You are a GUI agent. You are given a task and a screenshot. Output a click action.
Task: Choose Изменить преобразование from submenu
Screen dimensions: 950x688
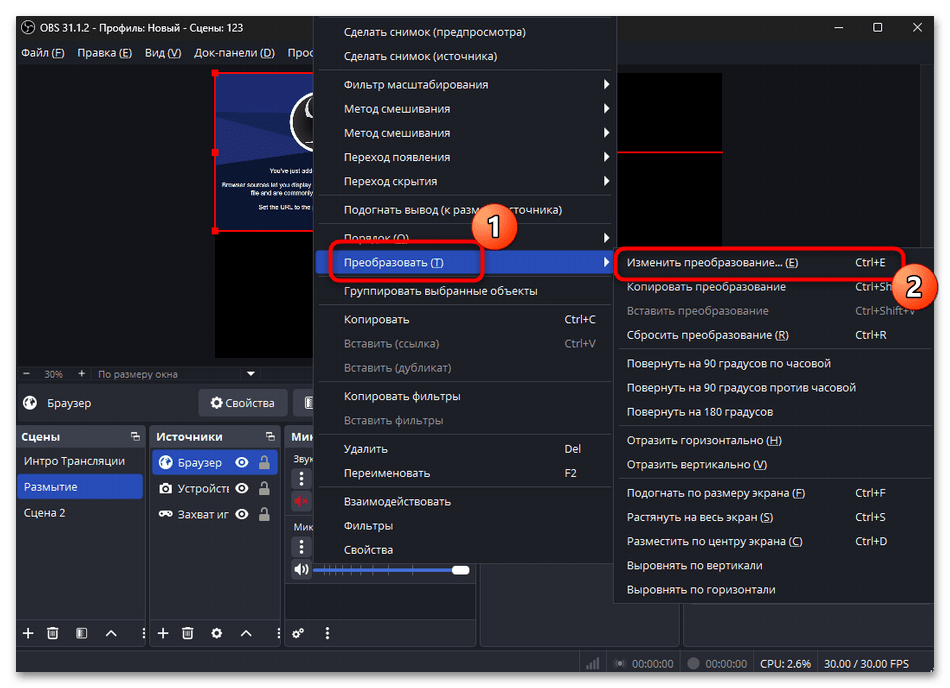[x=712, y=263]
